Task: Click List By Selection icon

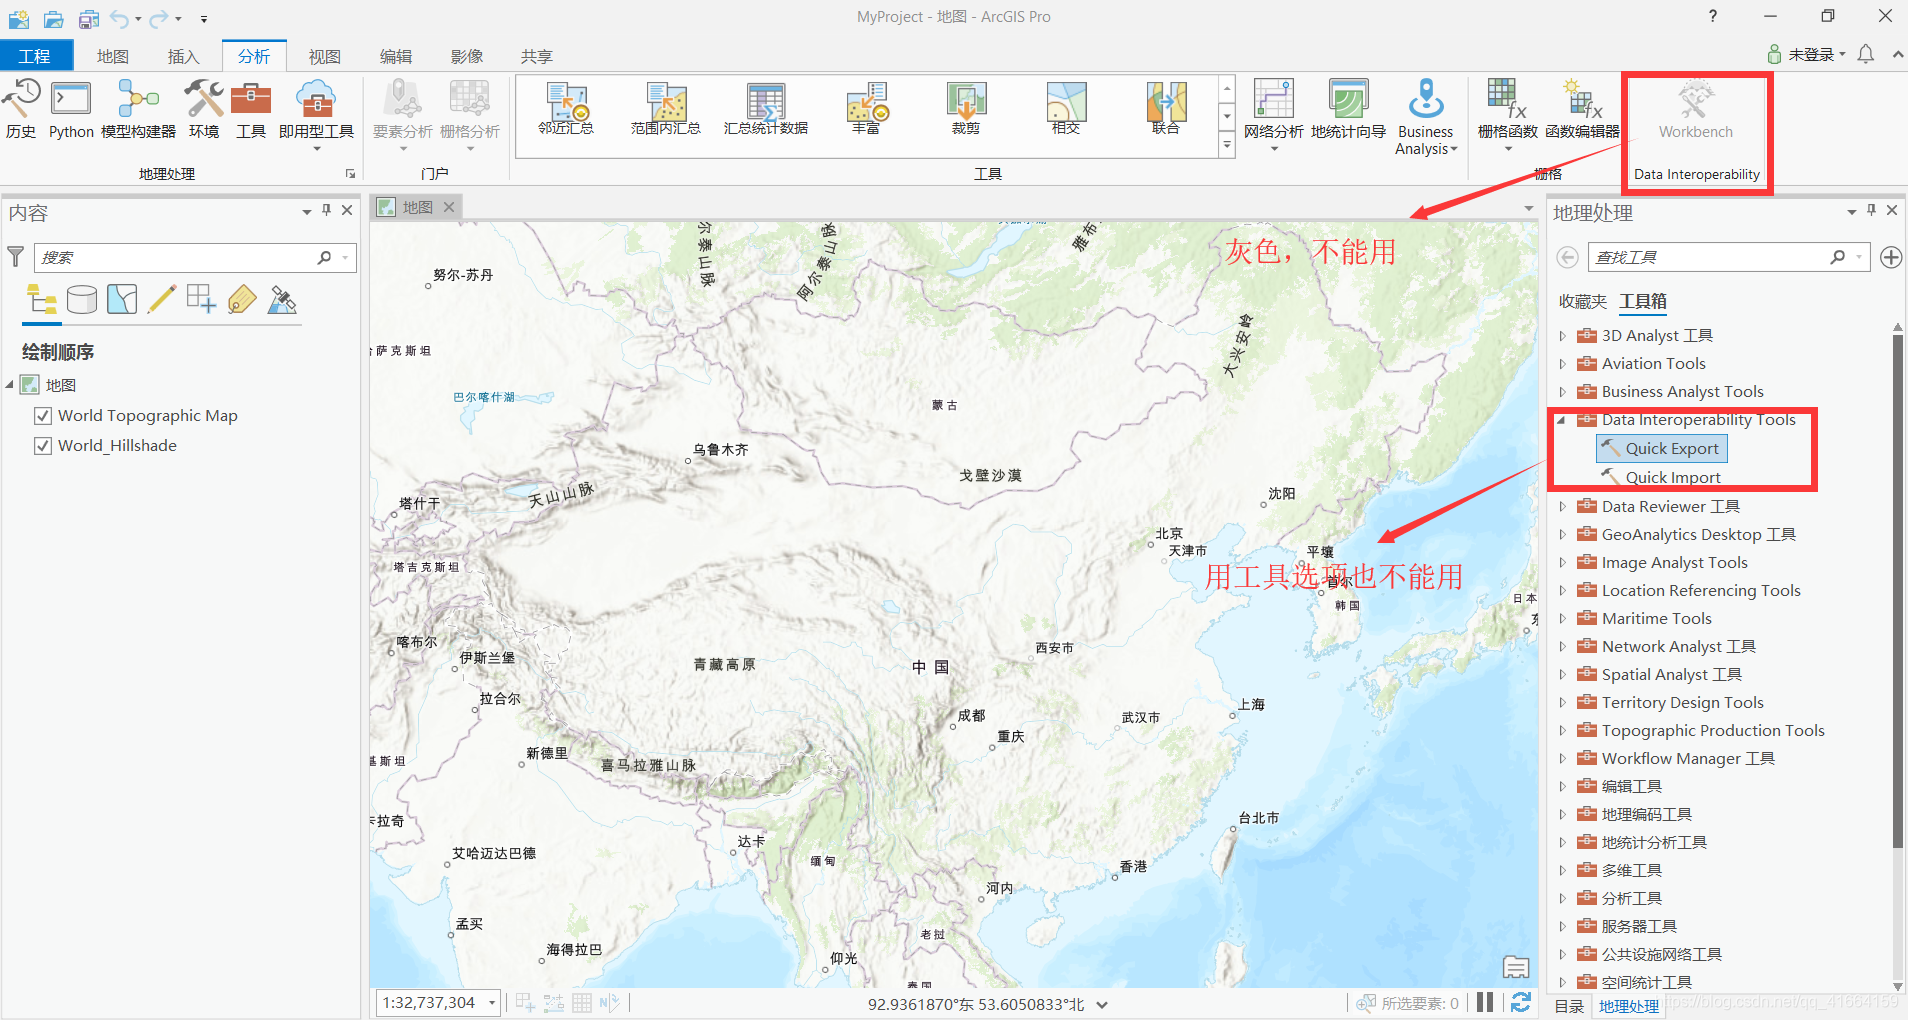Action: click(122, 299)
